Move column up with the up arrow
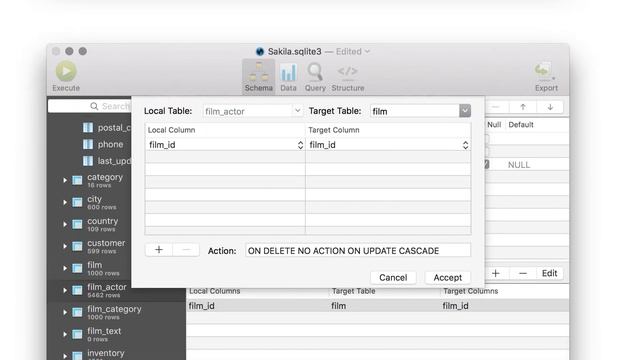 (523, 107)
